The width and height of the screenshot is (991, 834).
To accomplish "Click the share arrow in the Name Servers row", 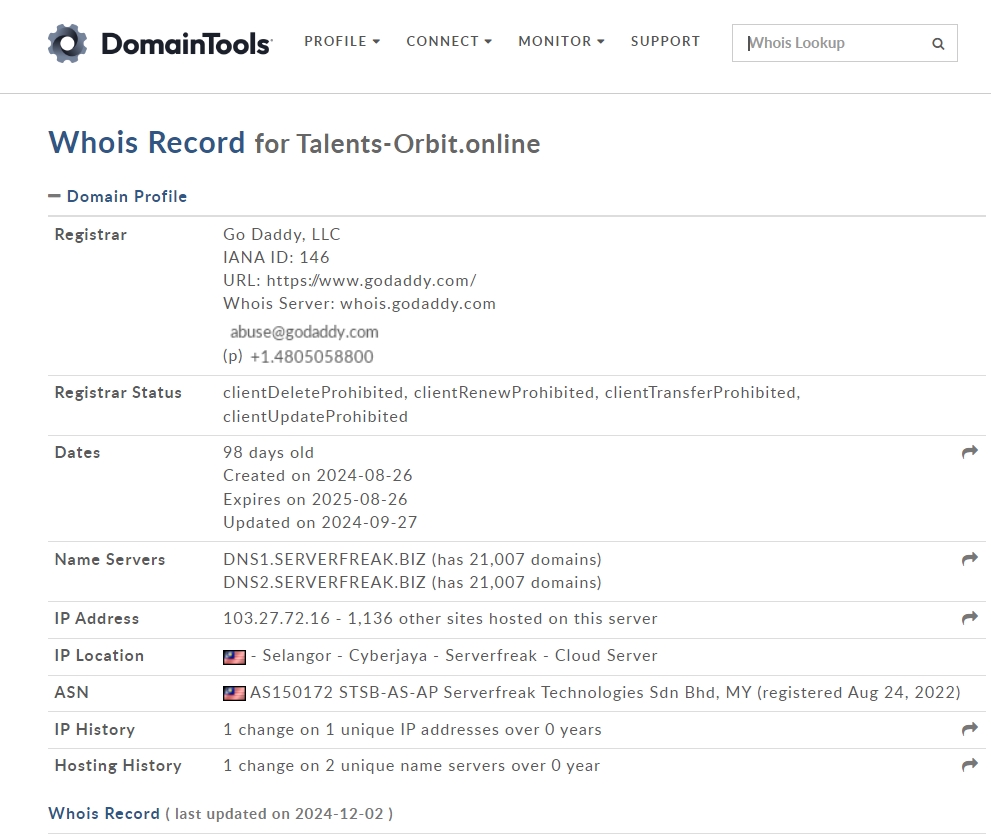I will coord(970,559).
